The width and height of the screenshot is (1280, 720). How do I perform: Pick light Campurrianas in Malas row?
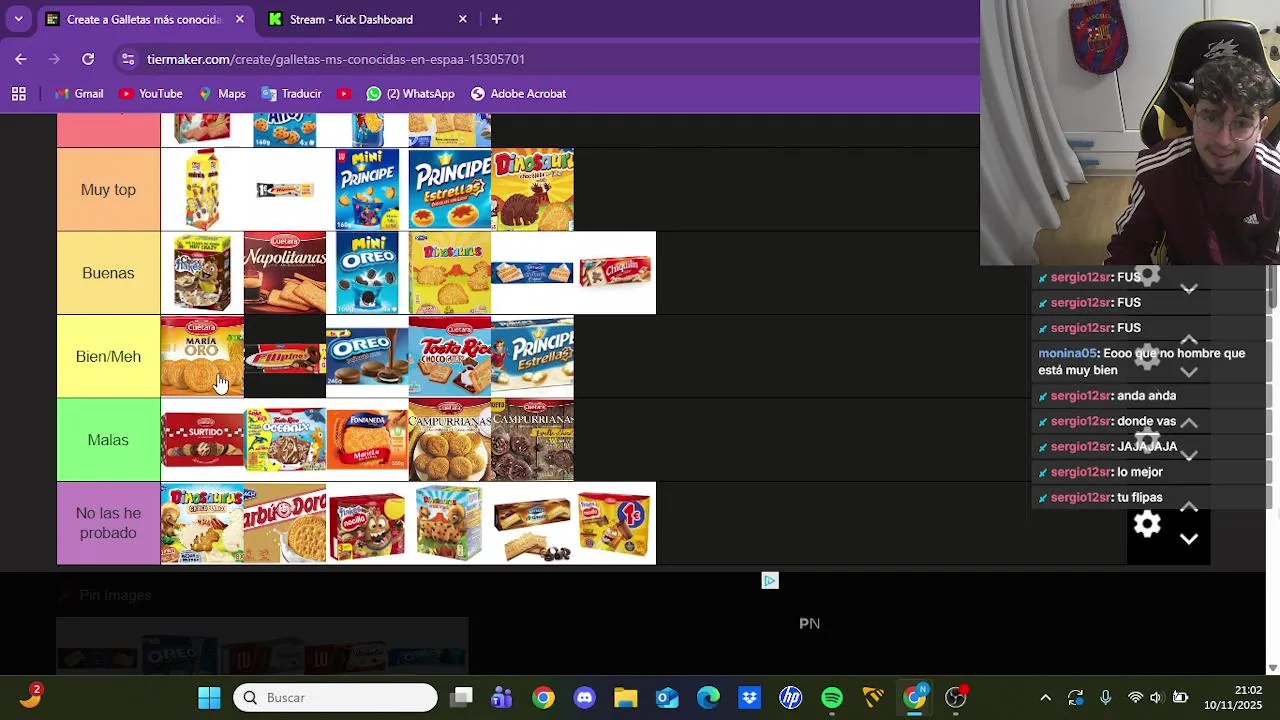(450, 440)
